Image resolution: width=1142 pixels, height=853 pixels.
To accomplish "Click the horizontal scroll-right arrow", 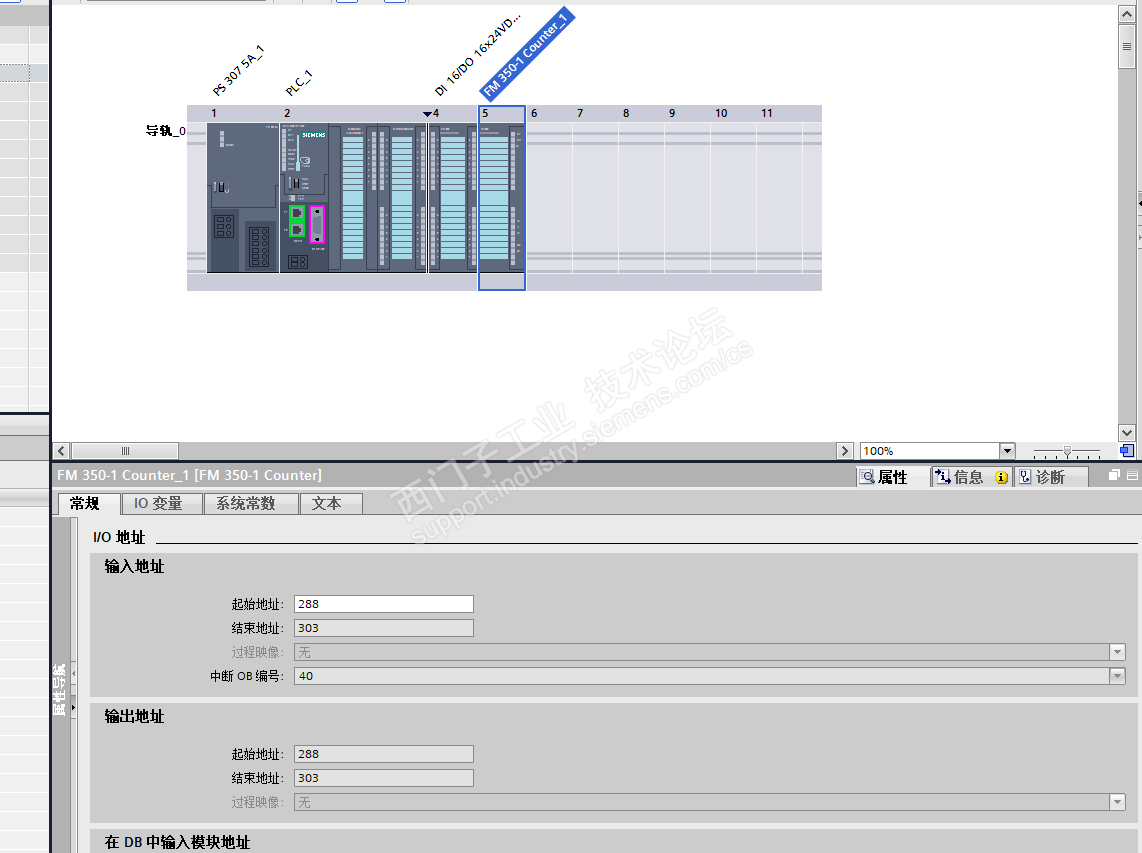I will tap(845, 451).
